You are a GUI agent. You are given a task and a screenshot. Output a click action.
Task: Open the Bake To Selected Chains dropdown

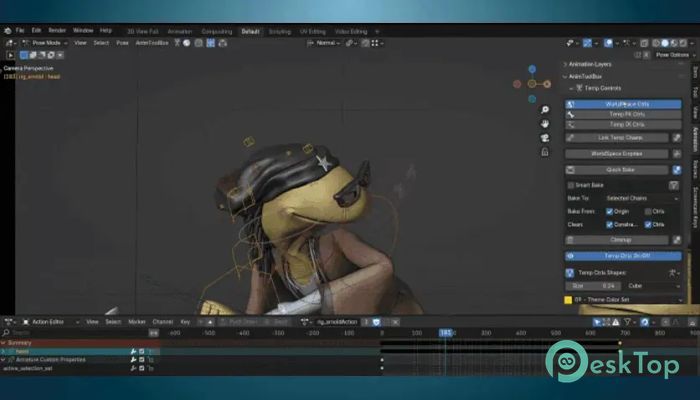(642, 198)
